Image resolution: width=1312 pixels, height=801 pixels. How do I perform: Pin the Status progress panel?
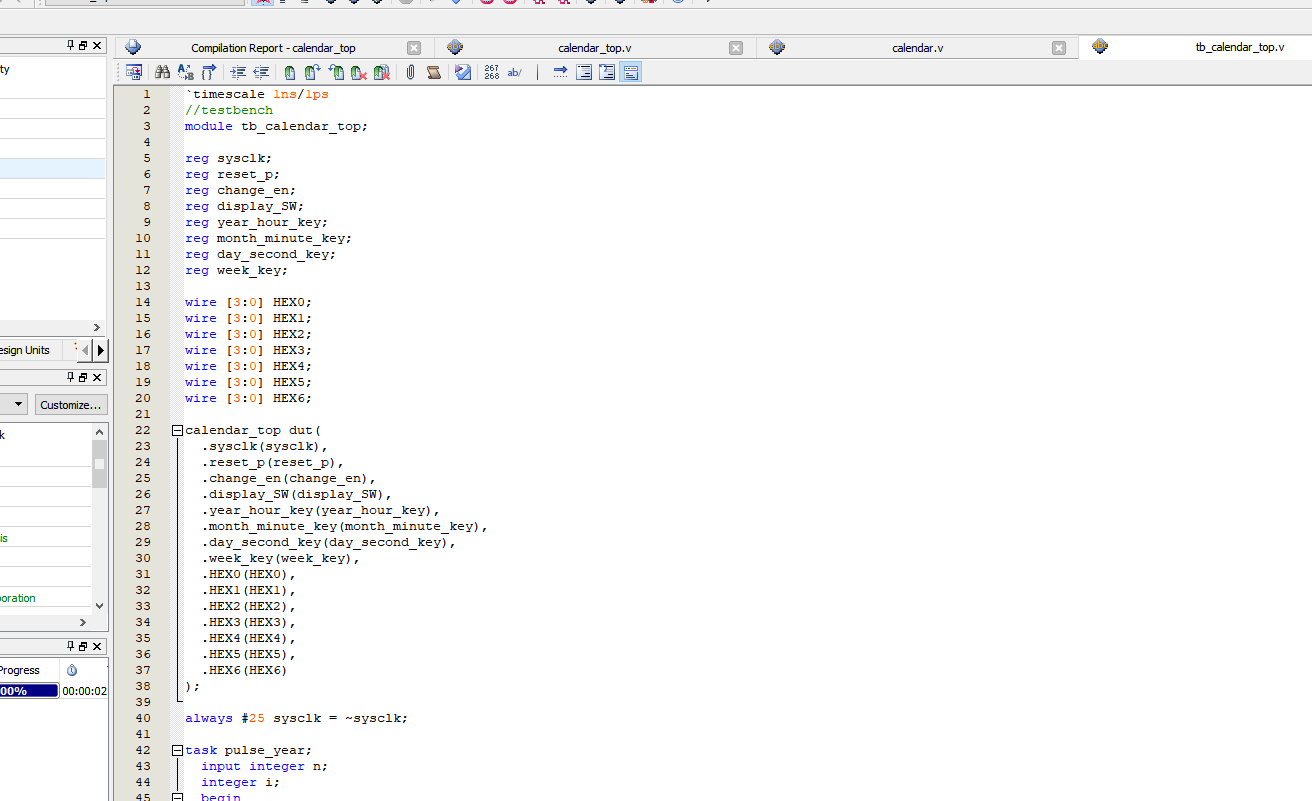click(x=70, y=646)
